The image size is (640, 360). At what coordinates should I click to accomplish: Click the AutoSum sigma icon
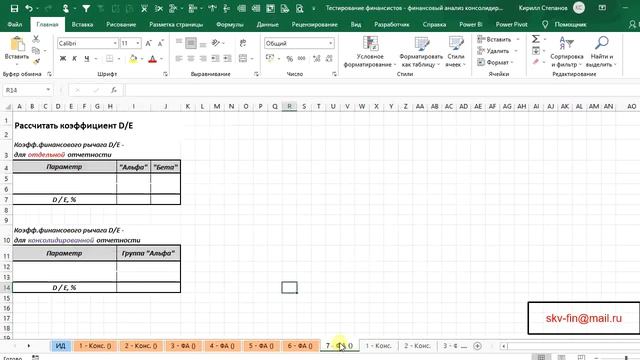536,39
